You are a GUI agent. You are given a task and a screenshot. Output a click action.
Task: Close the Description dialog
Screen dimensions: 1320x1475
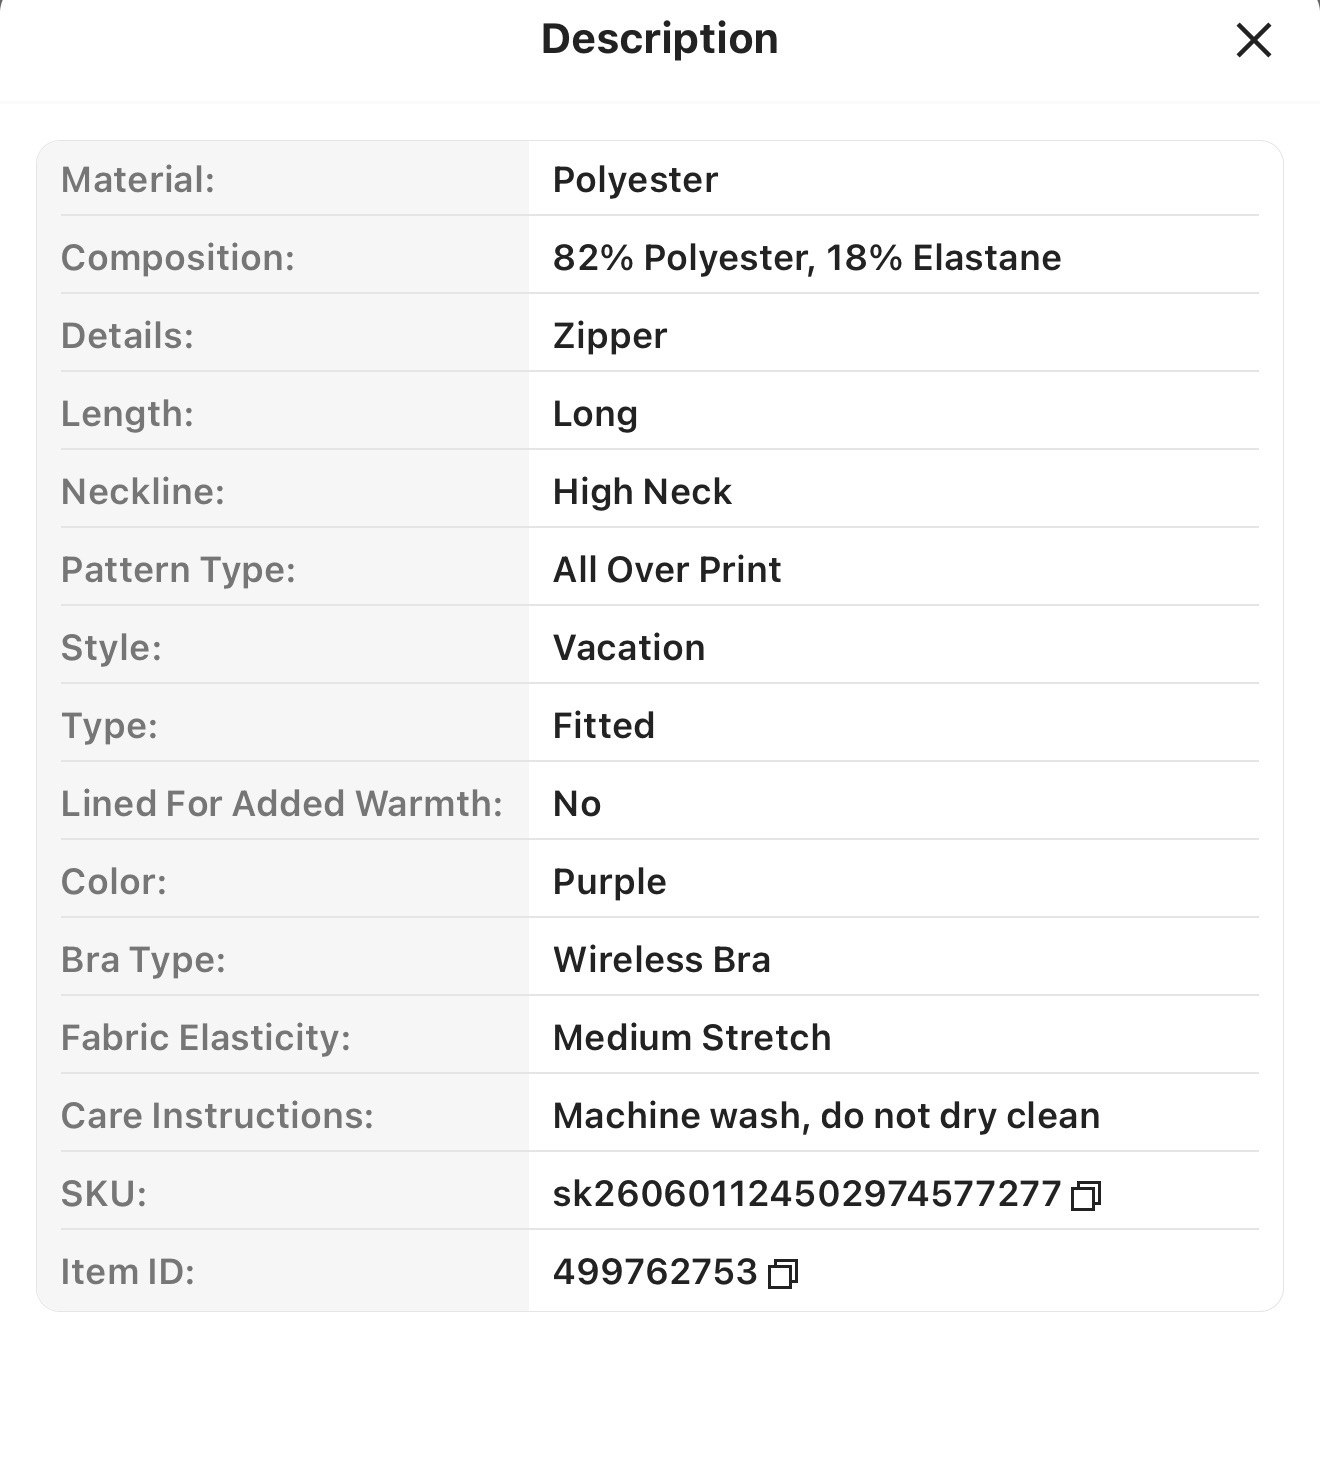[1253, 40]
